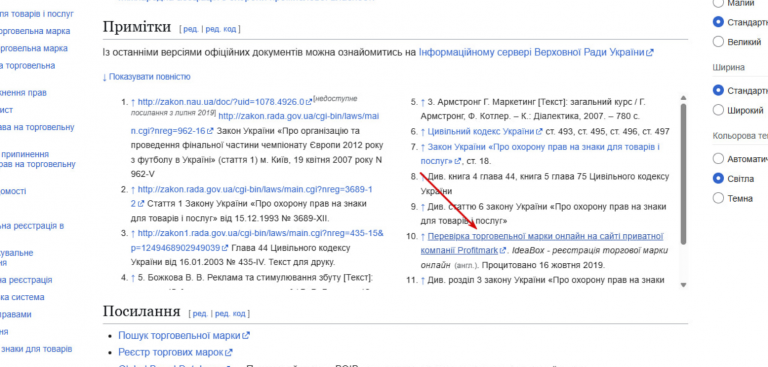Viewport: 768px width, 367px height.
Task: Go to sidebar item 'ва на торговельну'
Action: 37,127
